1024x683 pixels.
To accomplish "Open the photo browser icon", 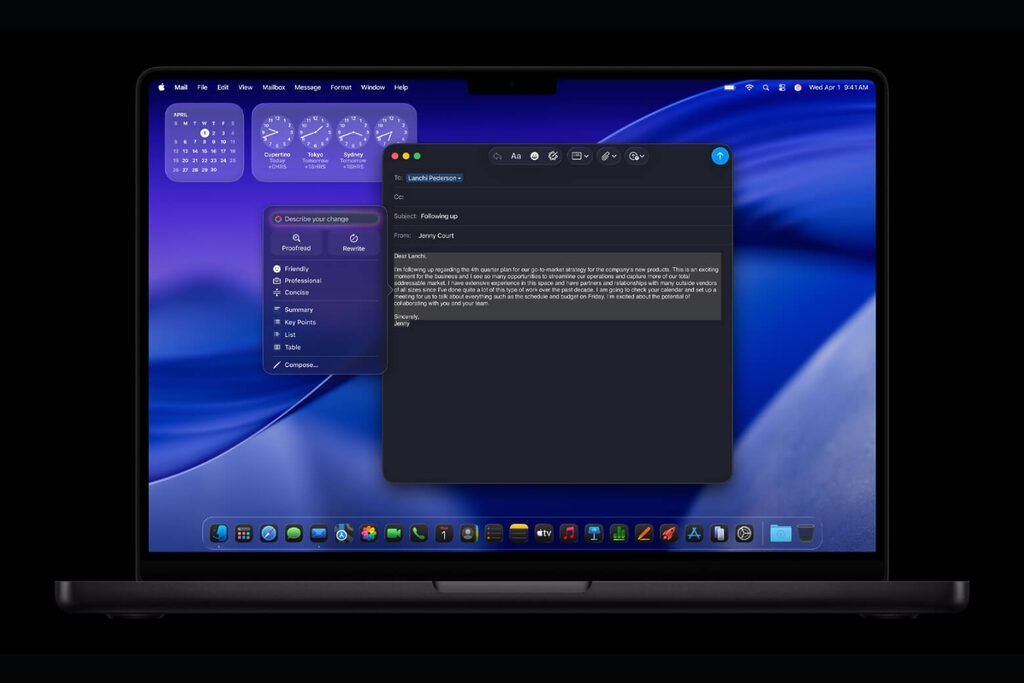I will point(577,156).
